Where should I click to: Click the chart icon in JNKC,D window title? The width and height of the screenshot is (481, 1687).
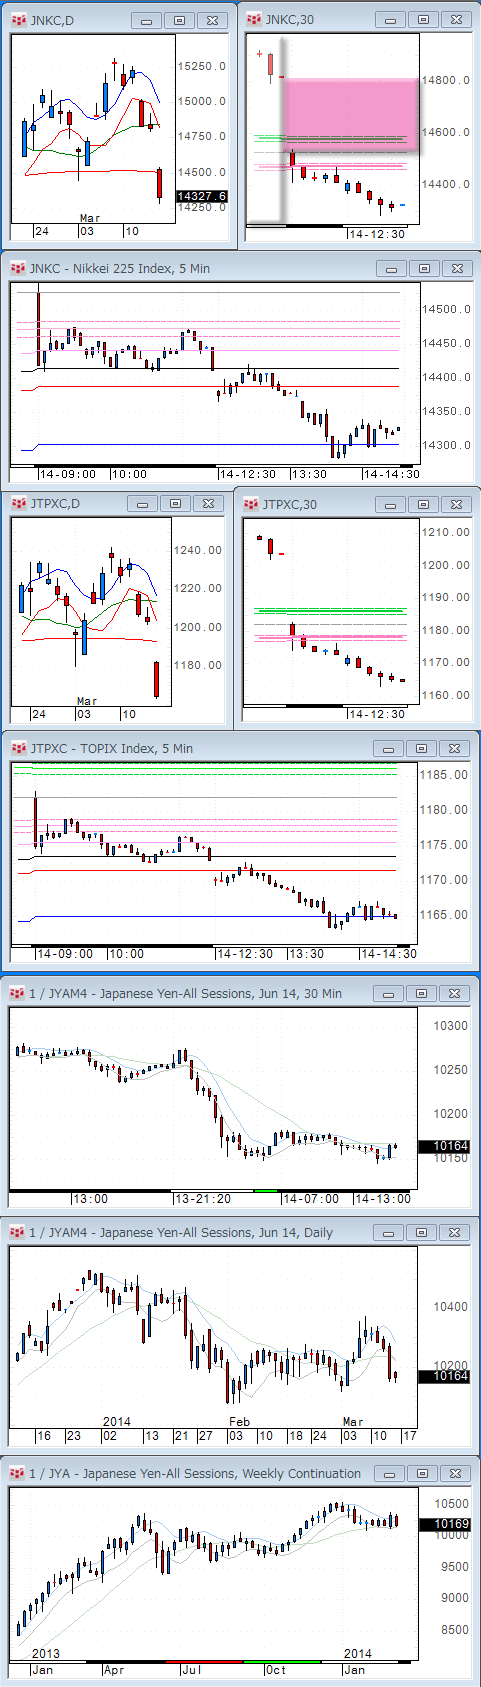[x=19, y=20]
